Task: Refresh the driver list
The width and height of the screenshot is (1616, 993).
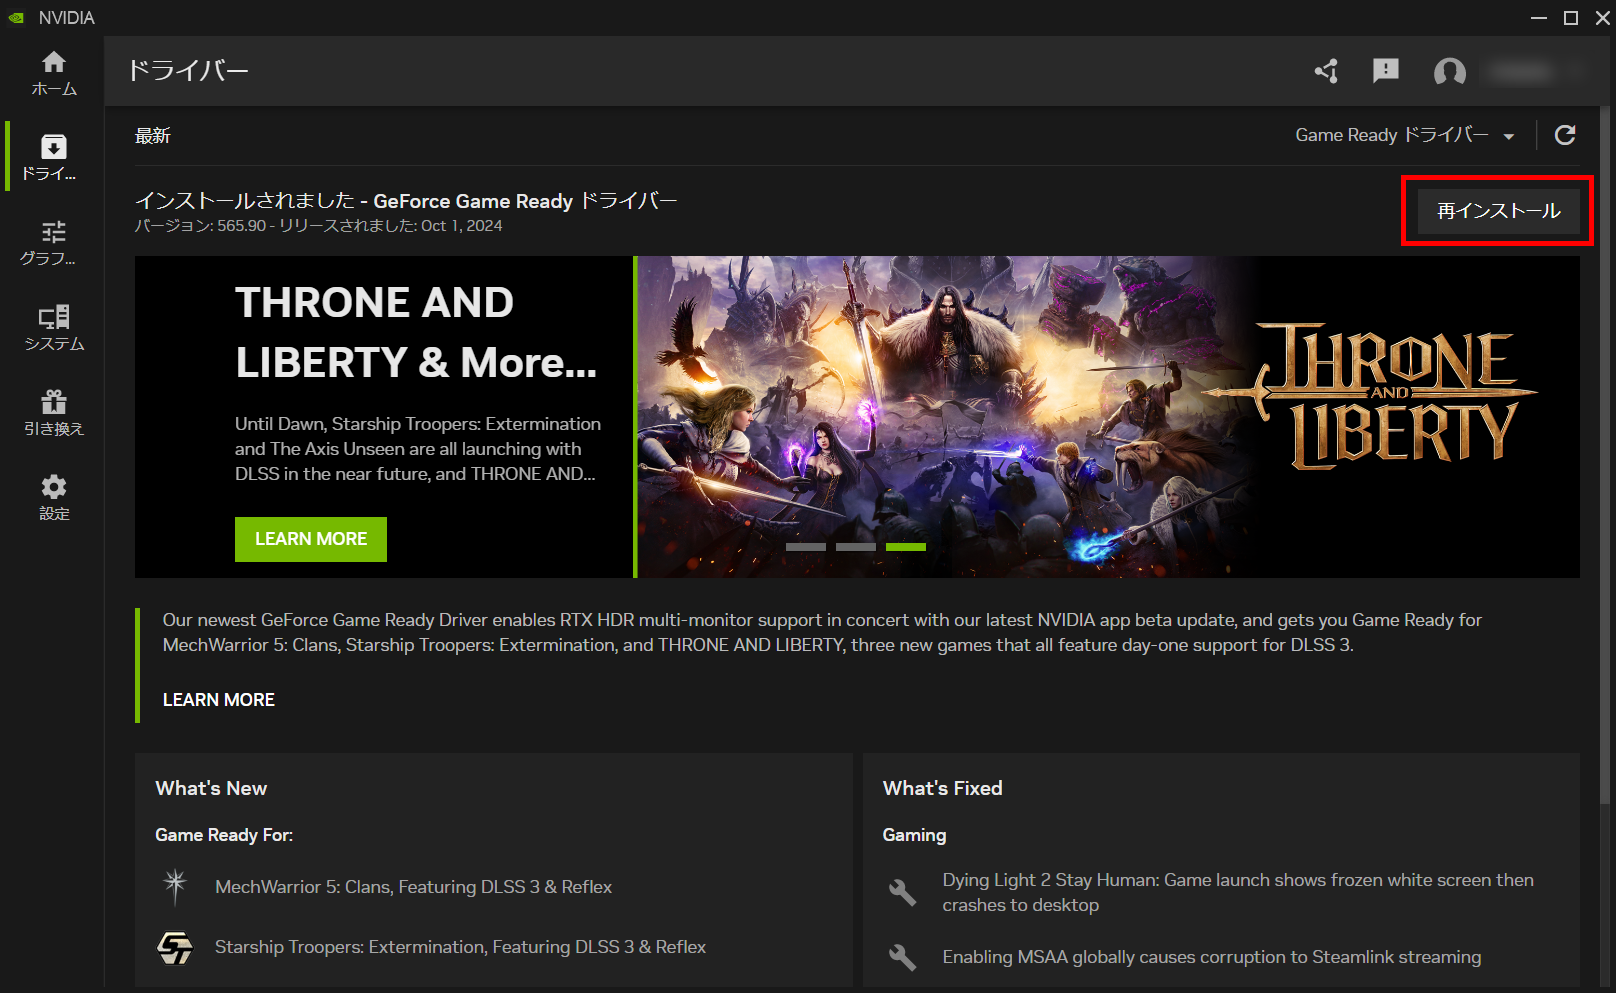Action: [x=1565, y=135]
